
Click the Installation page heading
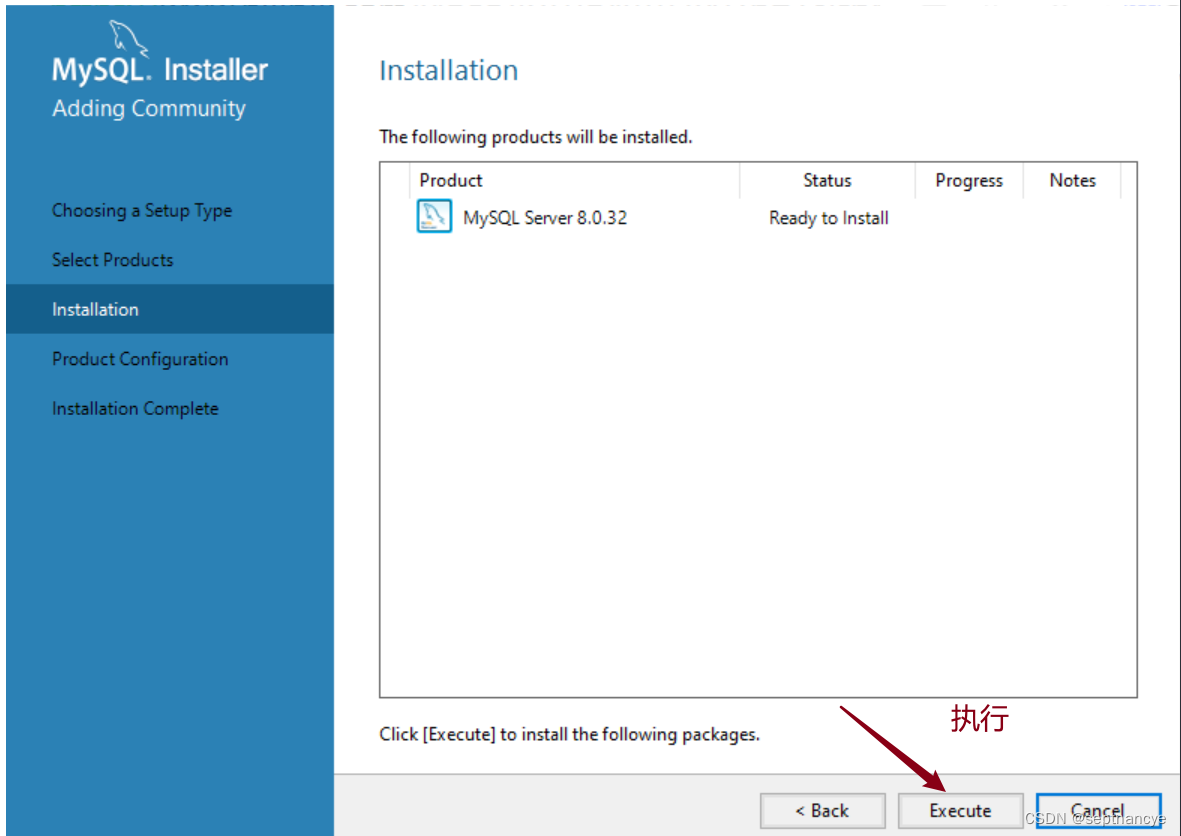448,71
